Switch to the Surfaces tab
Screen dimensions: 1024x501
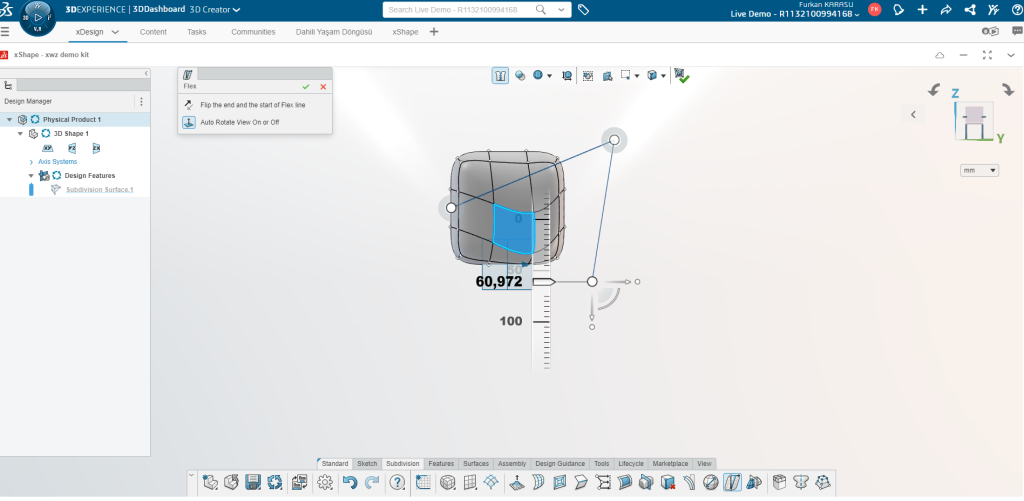[475, 464]
